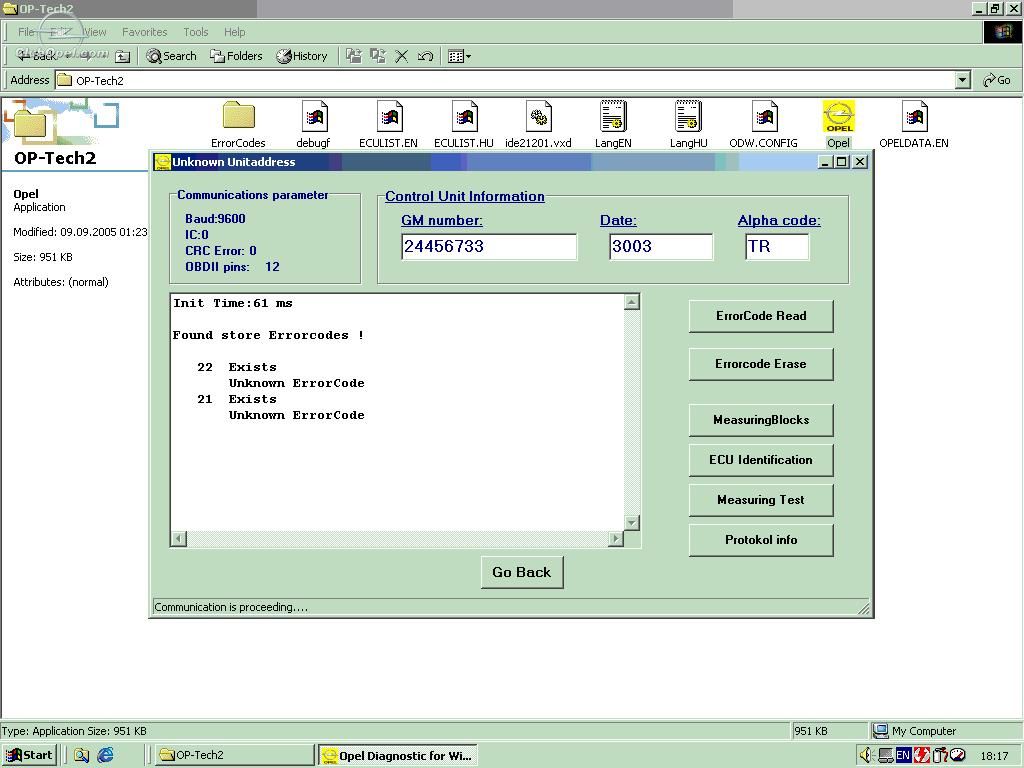This screenshot has width=1024, height=768.
Task: Select the Opel application icon
Action: (839, 125)
